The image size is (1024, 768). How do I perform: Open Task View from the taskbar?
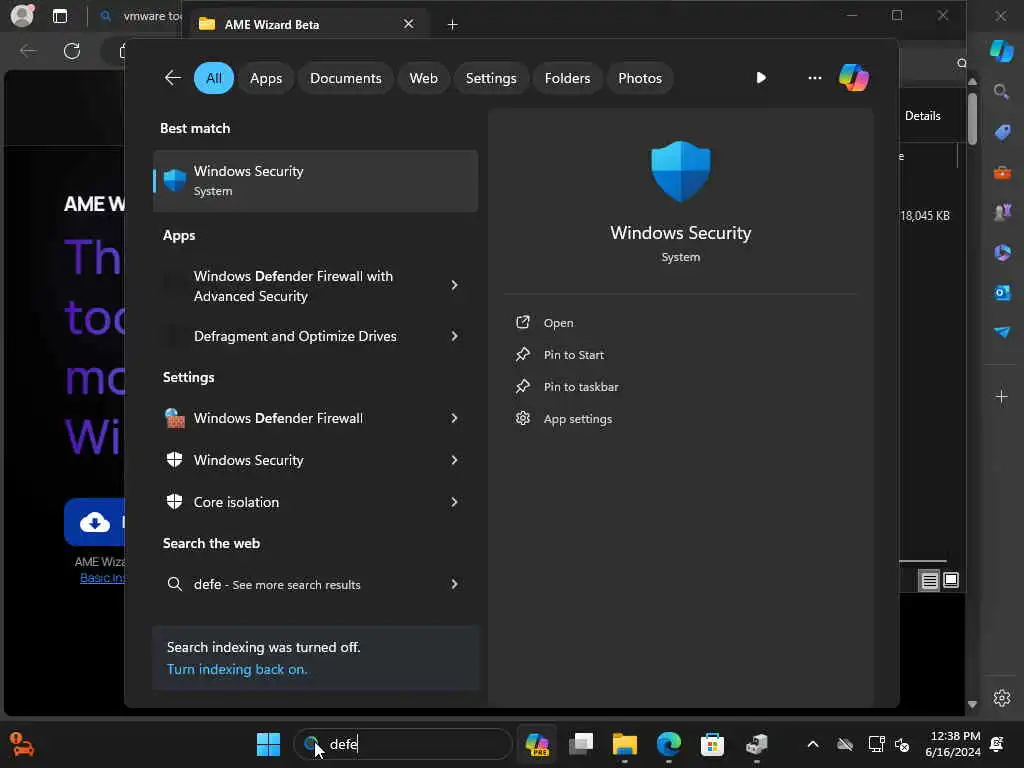click(581, 744)
